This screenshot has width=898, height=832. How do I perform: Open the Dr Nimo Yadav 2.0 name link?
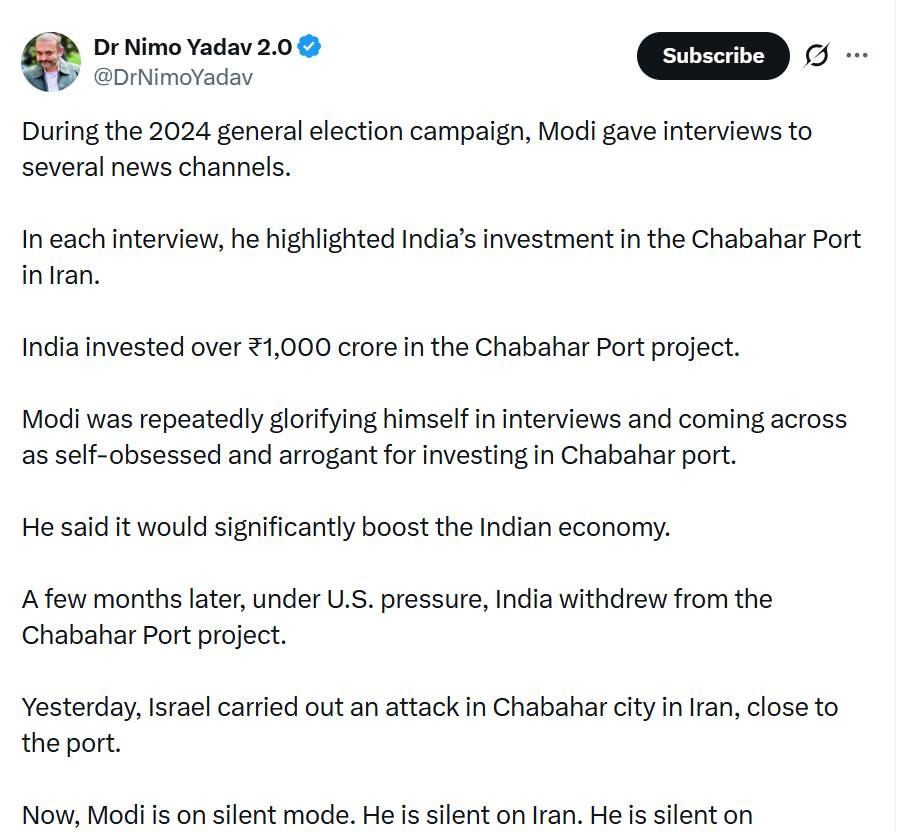[192, 46]
